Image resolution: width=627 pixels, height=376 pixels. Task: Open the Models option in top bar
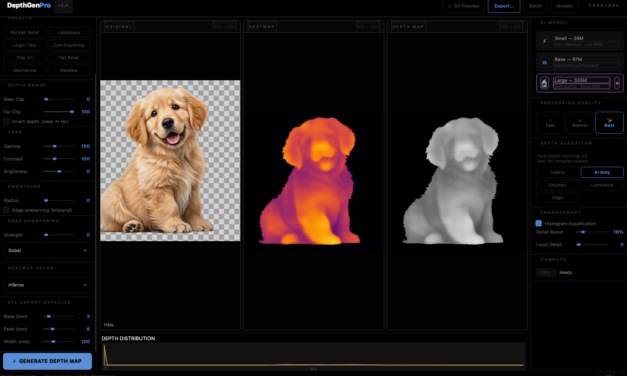click(564, 6)
